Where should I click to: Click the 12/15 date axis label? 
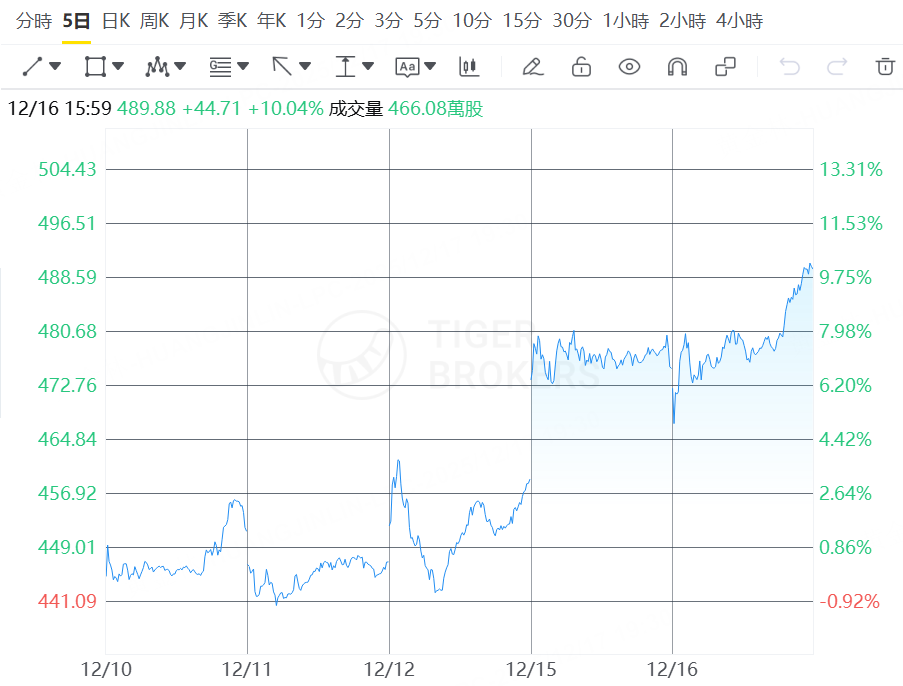[531, 669]
